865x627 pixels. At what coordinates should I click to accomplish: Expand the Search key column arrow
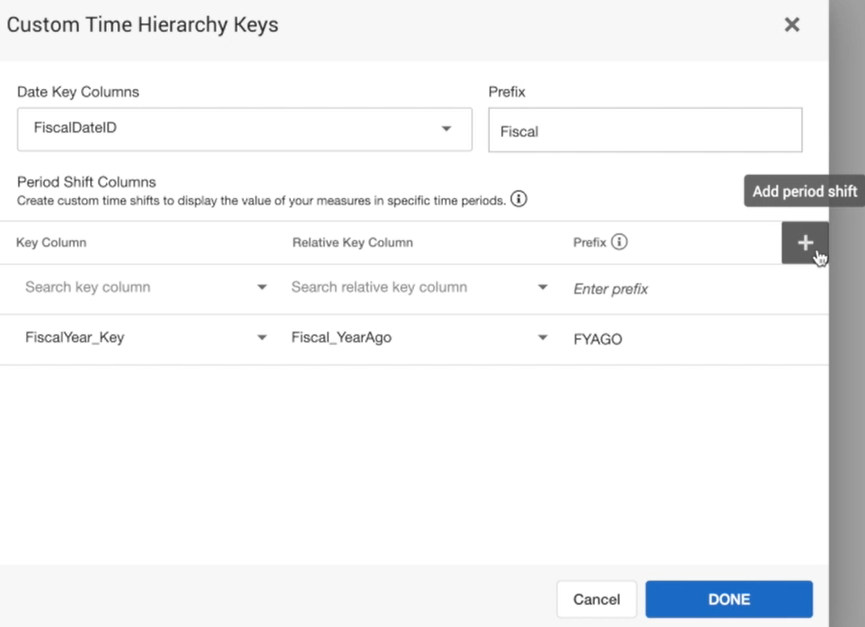coord(262,288)
